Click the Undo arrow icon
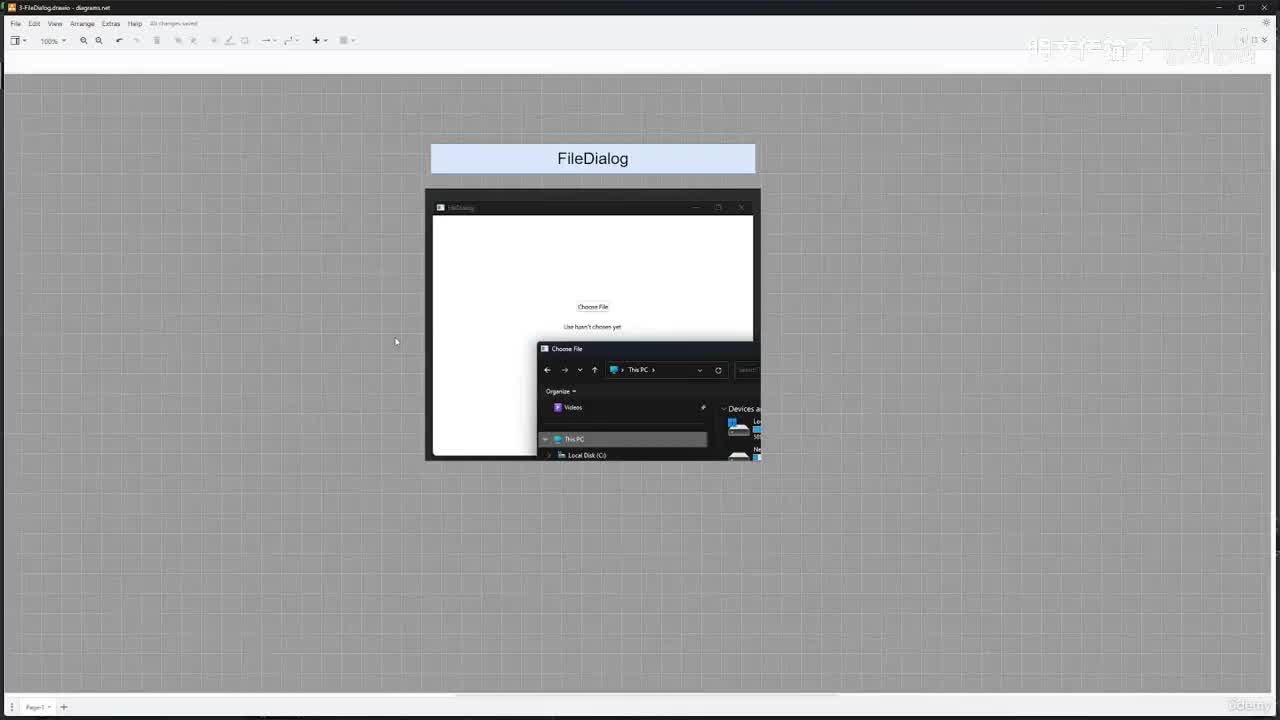Screen dimensions: 1280x720 119,40
